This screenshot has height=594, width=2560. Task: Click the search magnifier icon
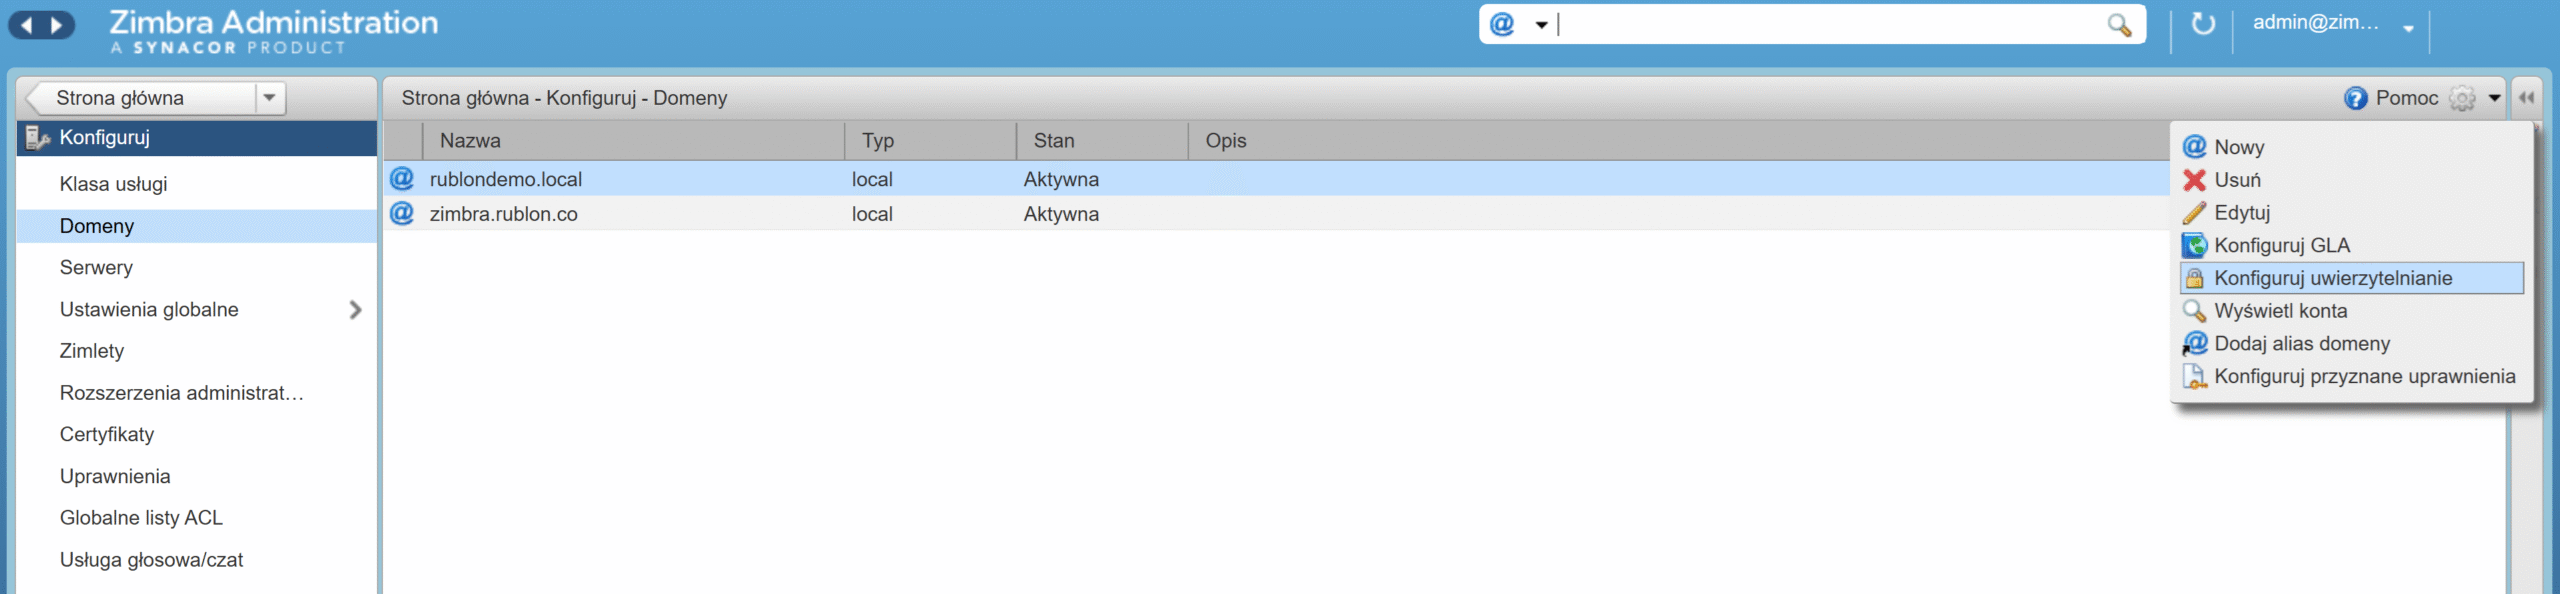pyautogui.click(x=2118, y=25)
